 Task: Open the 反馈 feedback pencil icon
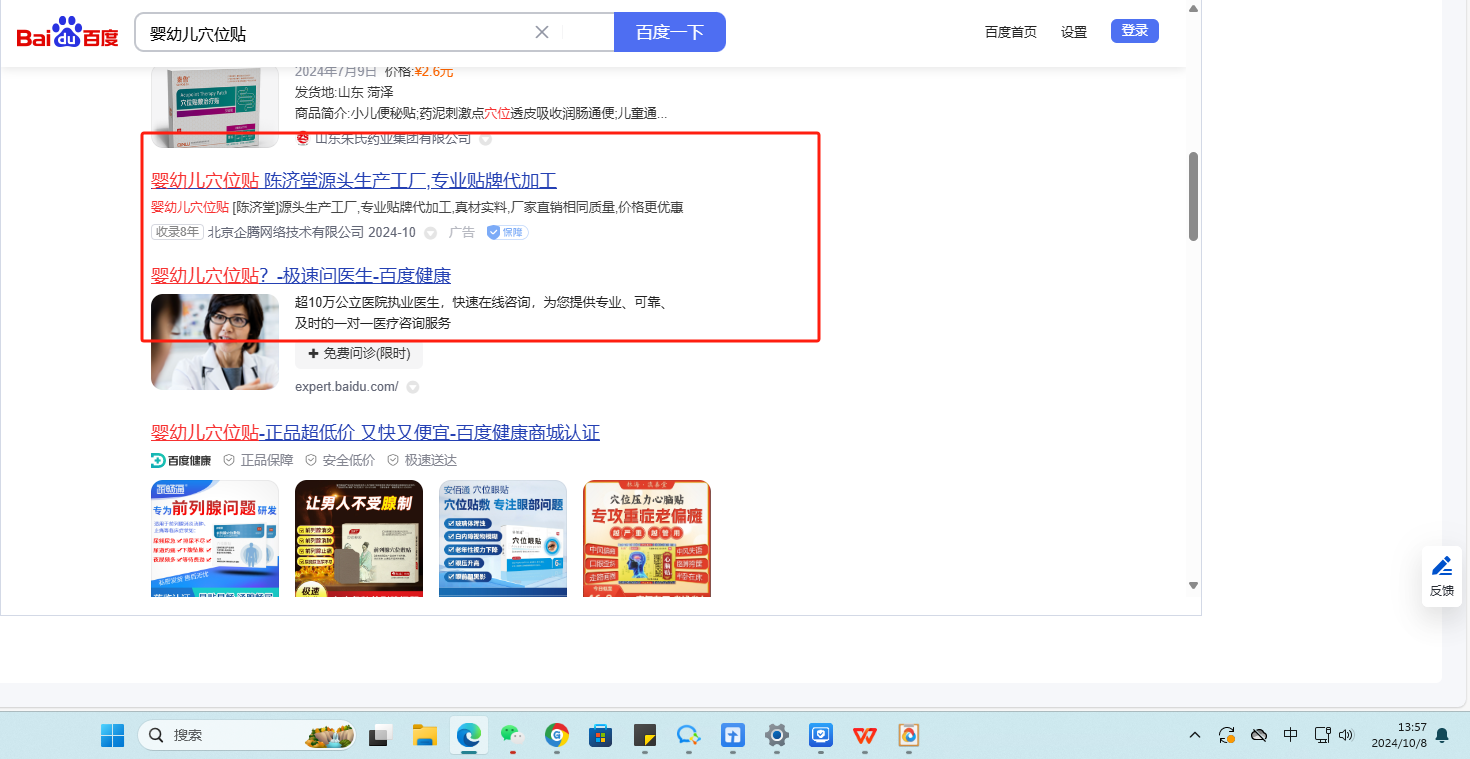[1441, 566]
